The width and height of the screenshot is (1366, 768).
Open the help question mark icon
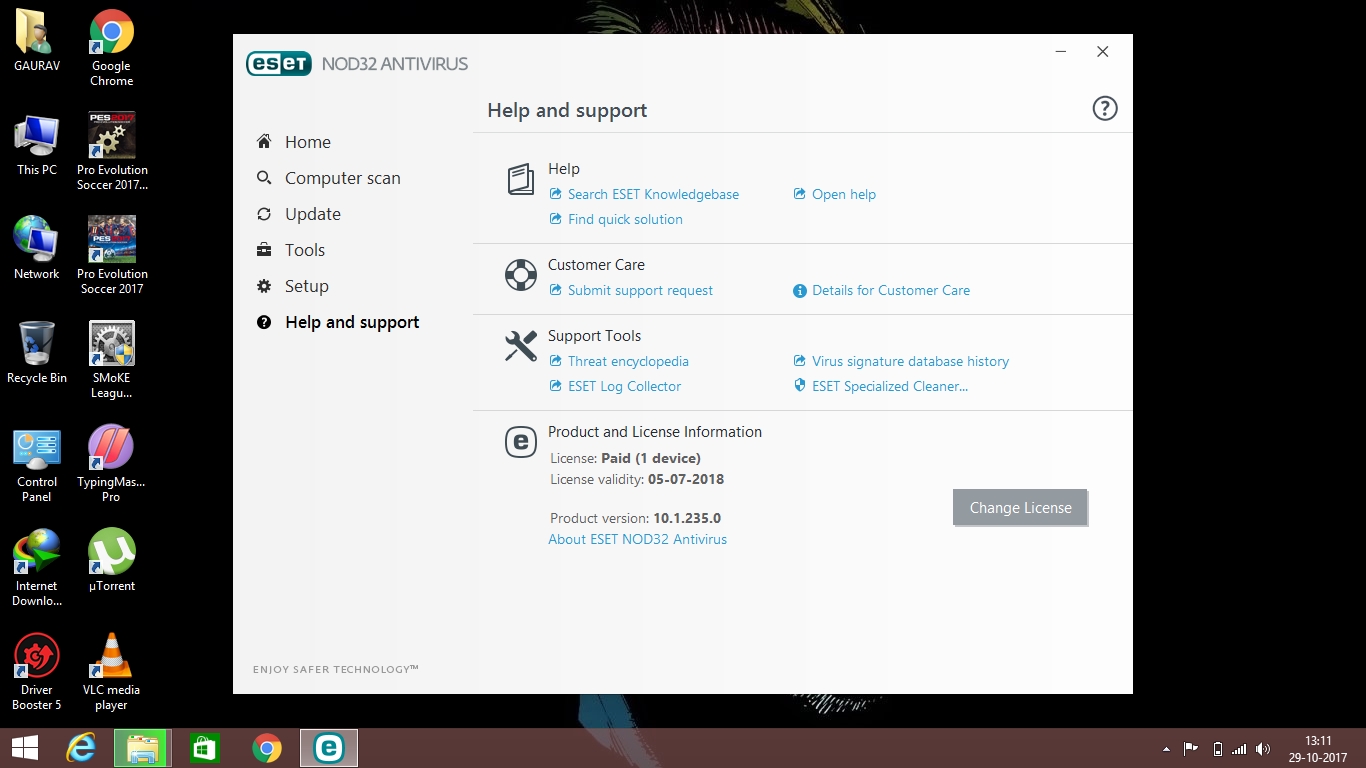1104,109
